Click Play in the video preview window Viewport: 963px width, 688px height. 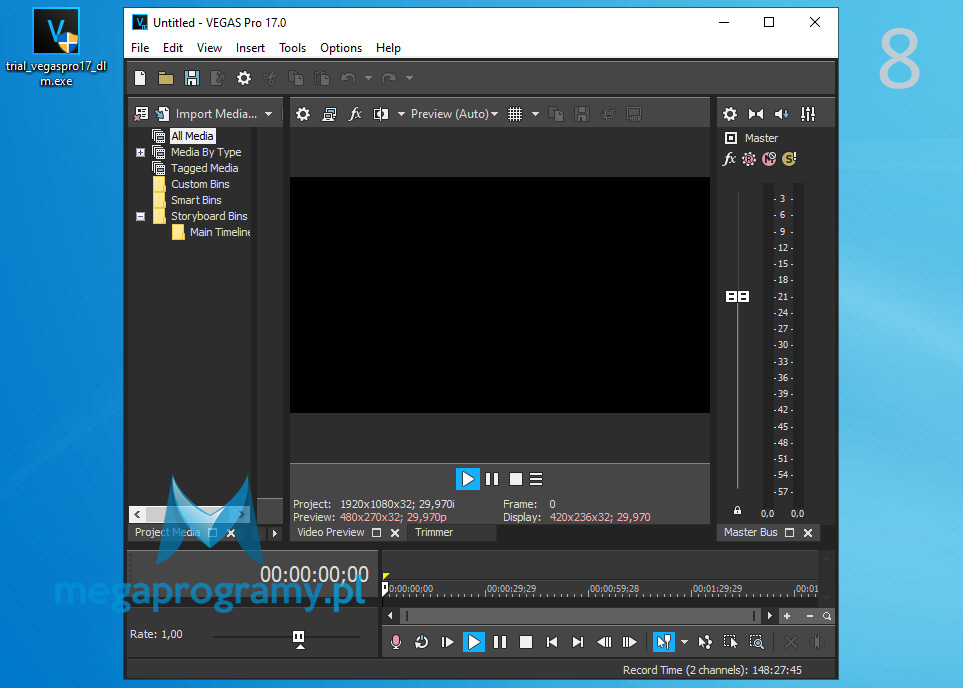[x=467, y=479]
